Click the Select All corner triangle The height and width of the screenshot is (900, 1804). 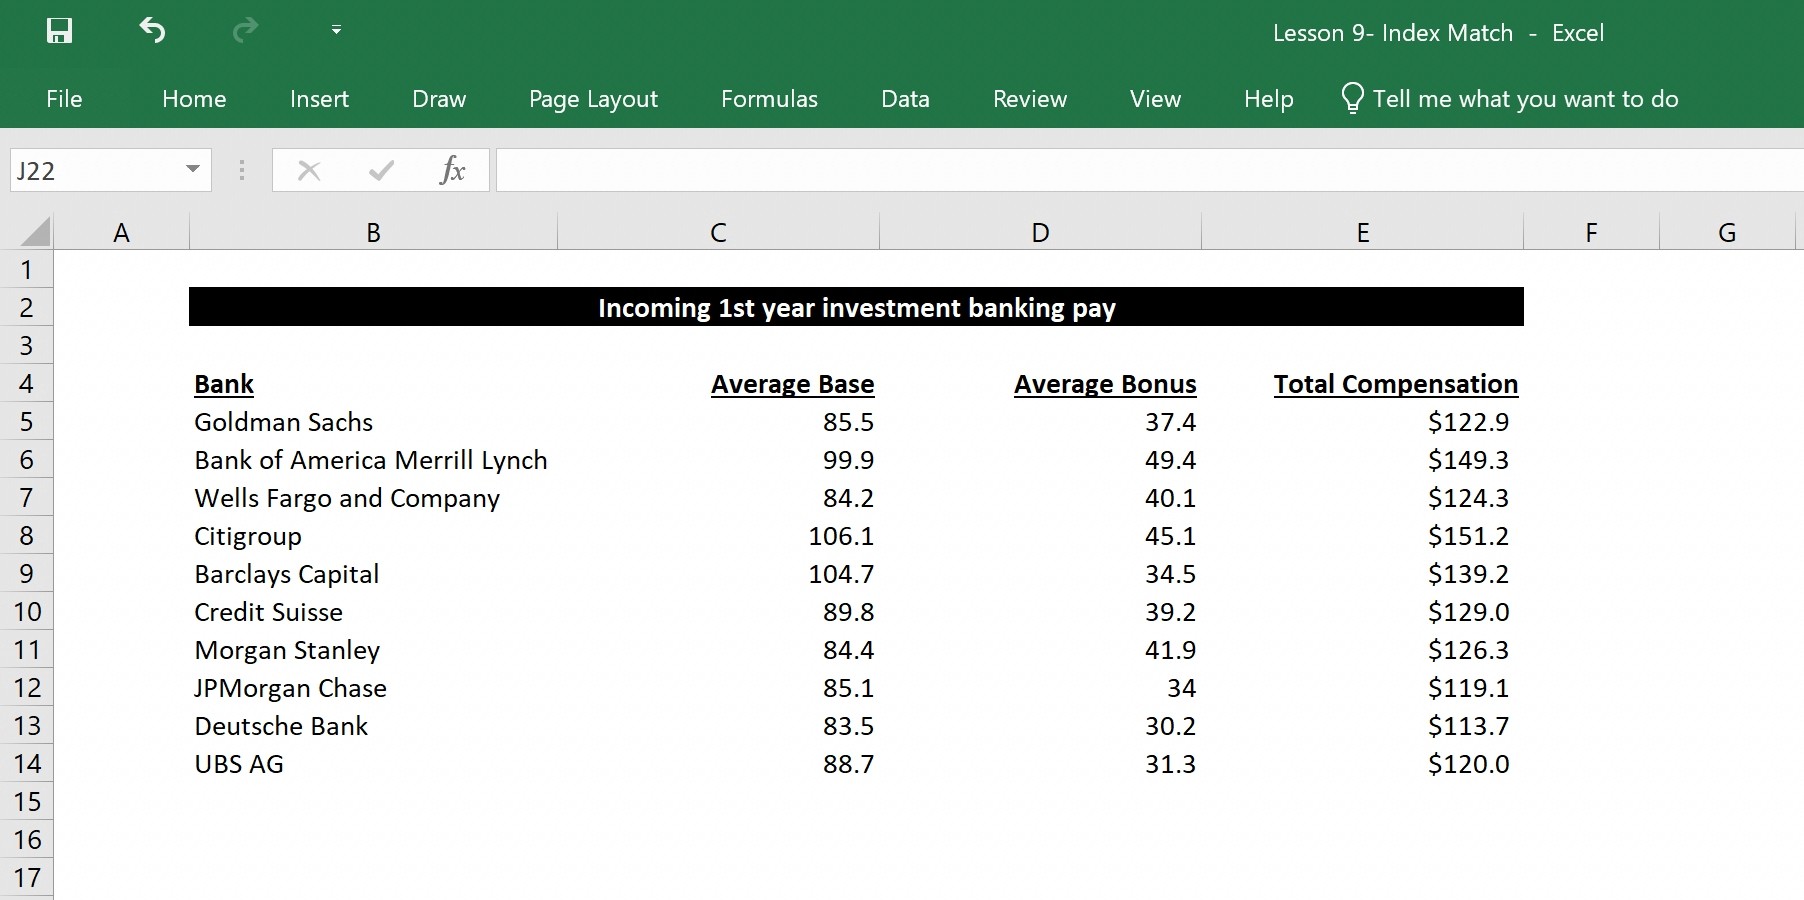point(35,232)
